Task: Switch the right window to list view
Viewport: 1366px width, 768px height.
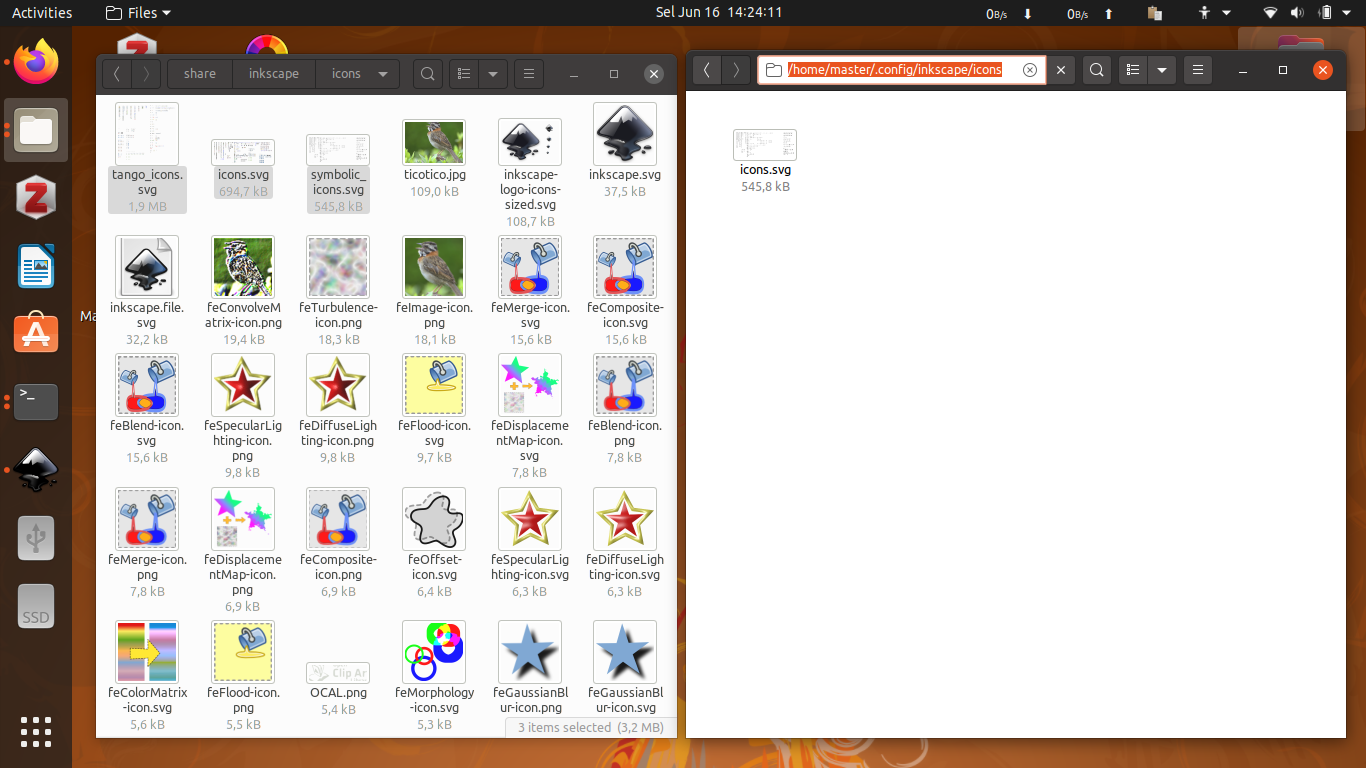Action: click(1132, 70)
